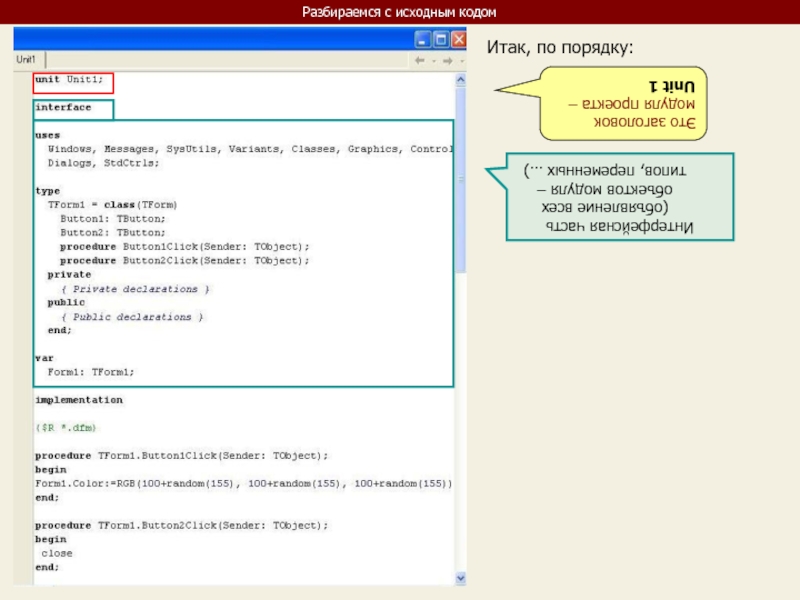Open the back history dropdown arrow
Screen dimensions: 800x600
pos(434,61)
